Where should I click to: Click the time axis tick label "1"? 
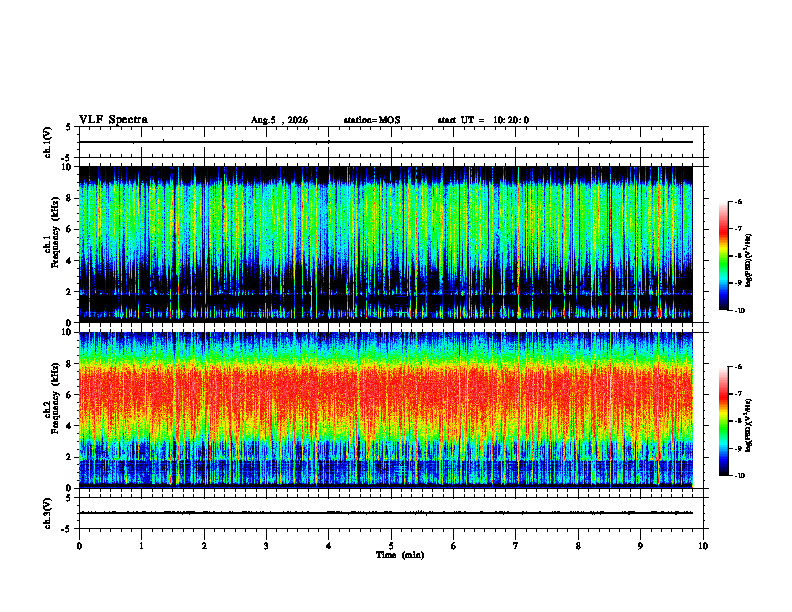tap(141, 546)
